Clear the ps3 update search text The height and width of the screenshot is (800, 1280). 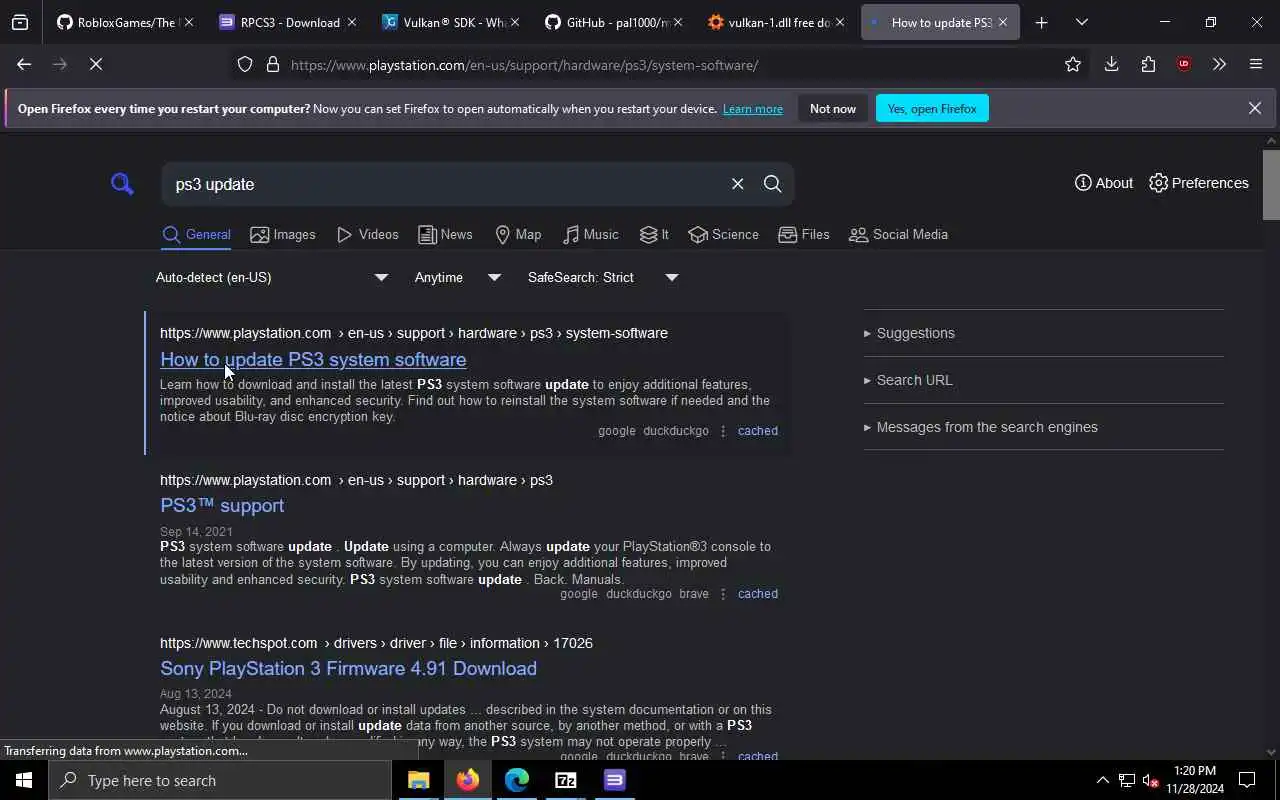(737, 184)
